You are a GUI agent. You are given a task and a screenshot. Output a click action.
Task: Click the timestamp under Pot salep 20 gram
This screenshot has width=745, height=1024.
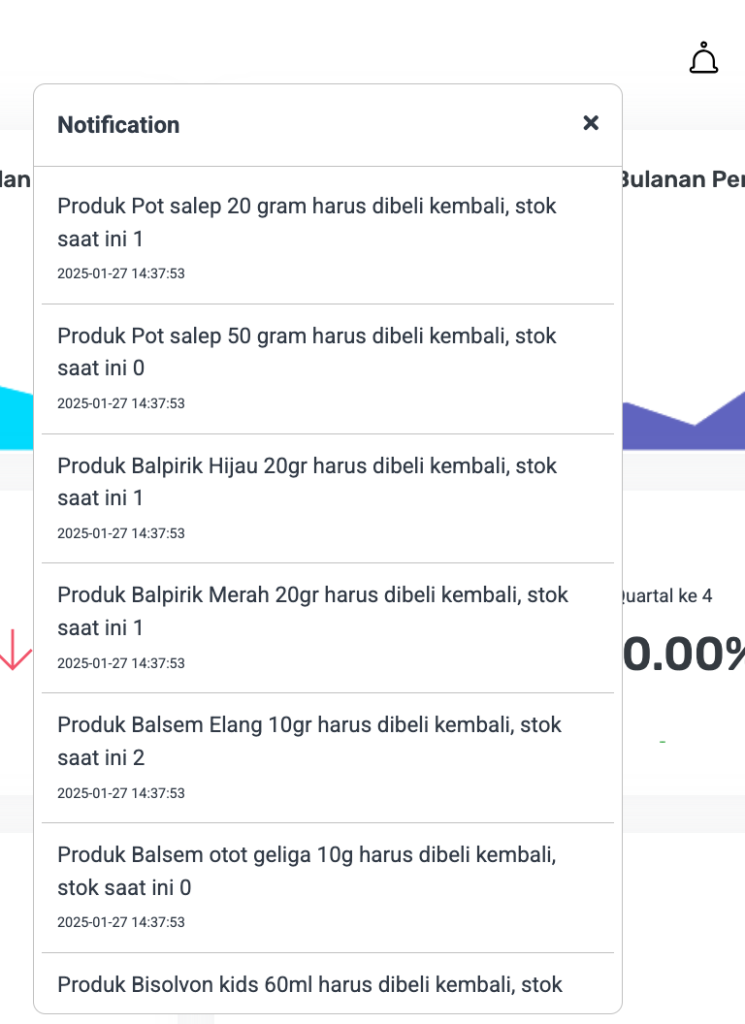coord(121,273)
